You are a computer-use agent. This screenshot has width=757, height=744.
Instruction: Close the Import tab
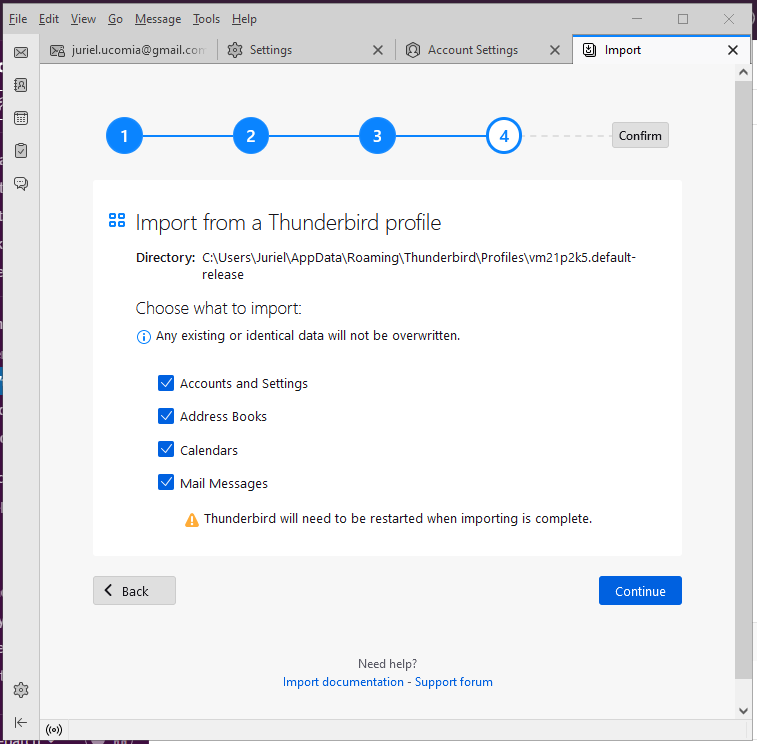[x=732, y=50]
